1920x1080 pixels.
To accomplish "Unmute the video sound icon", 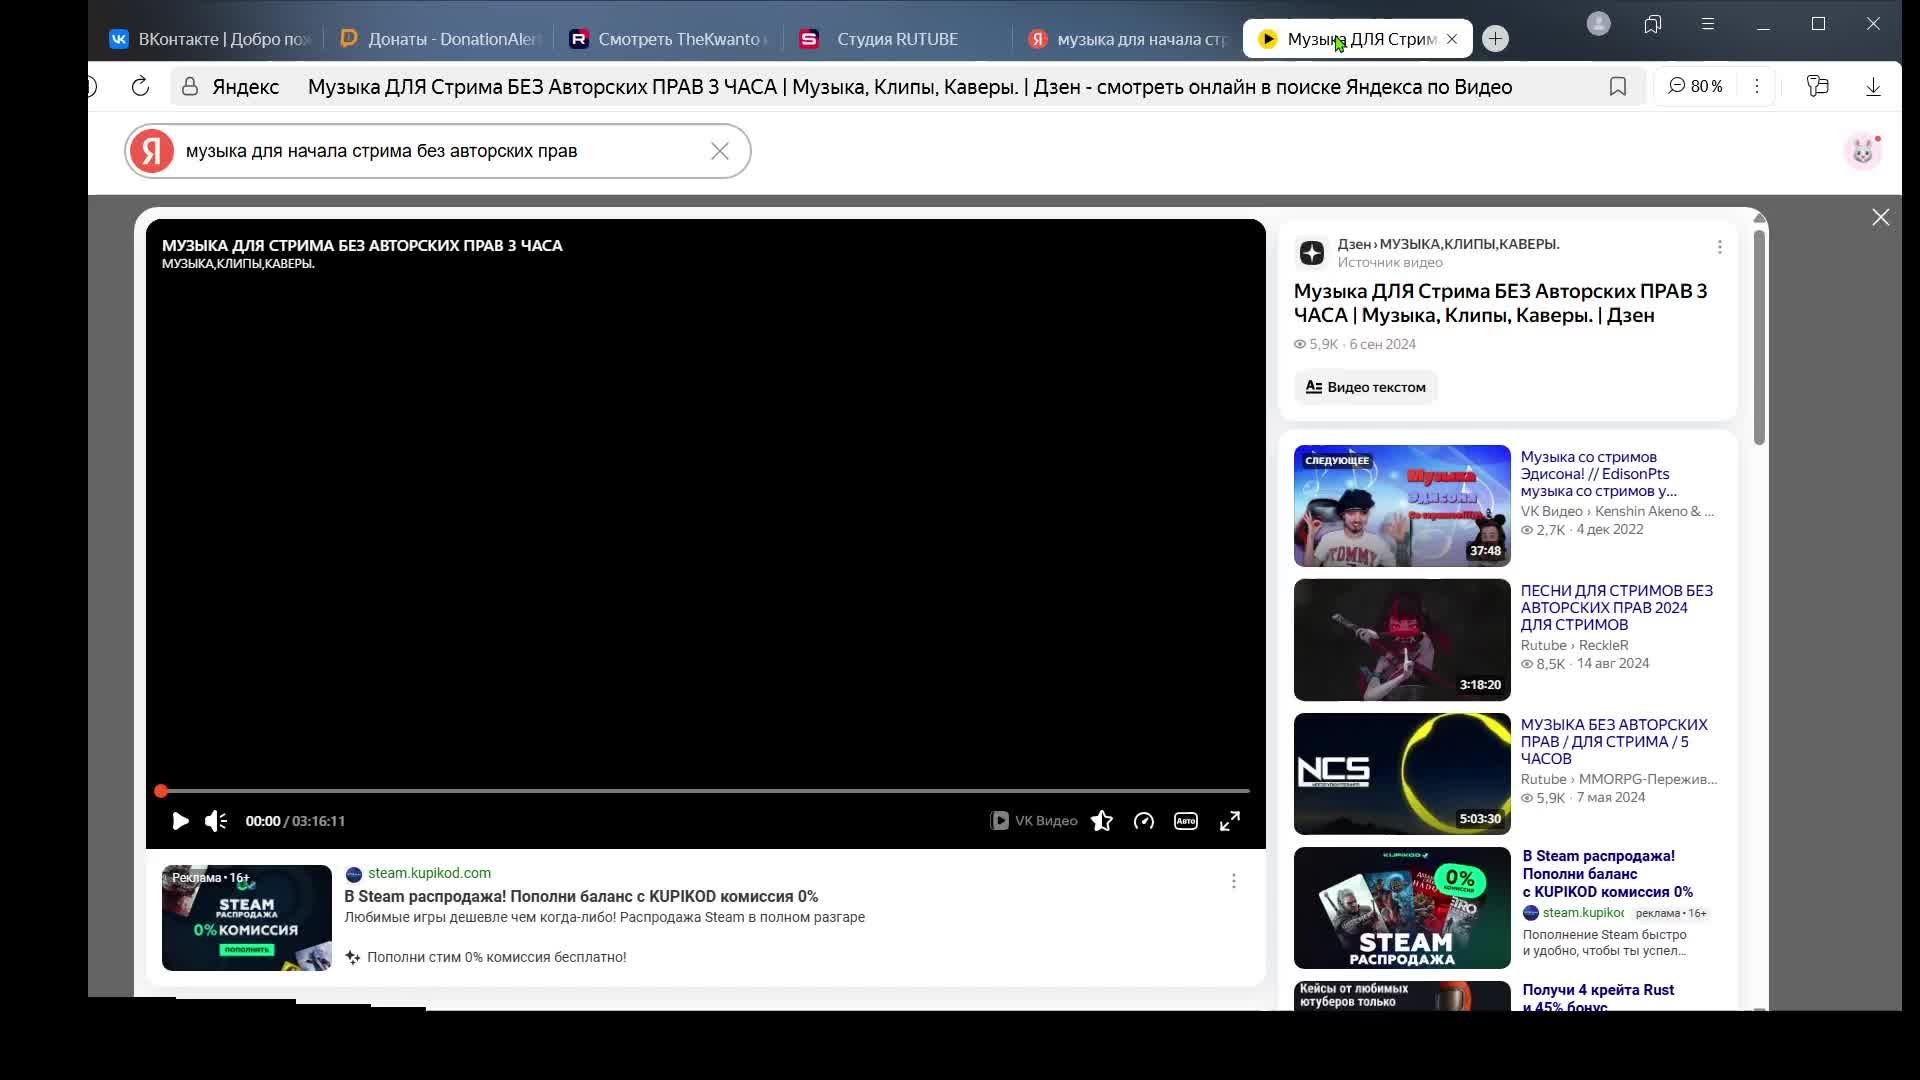I will coord(216,821).
